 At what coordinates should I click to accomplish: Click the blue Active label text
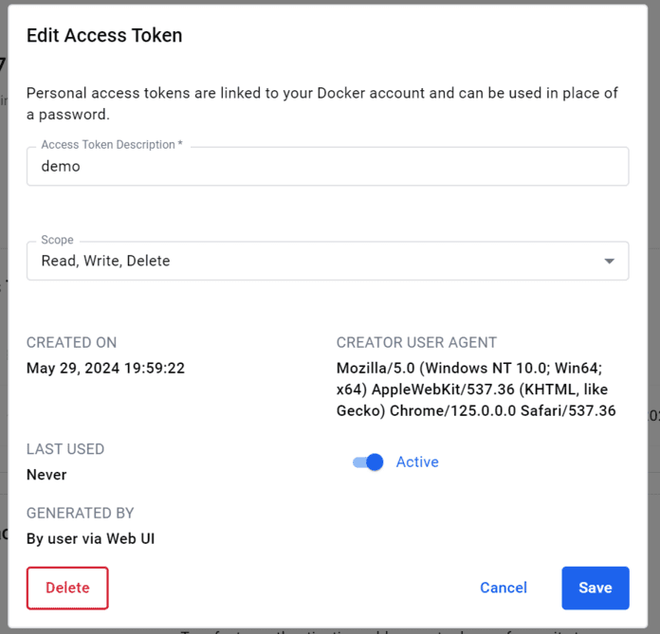pos(417,462)
